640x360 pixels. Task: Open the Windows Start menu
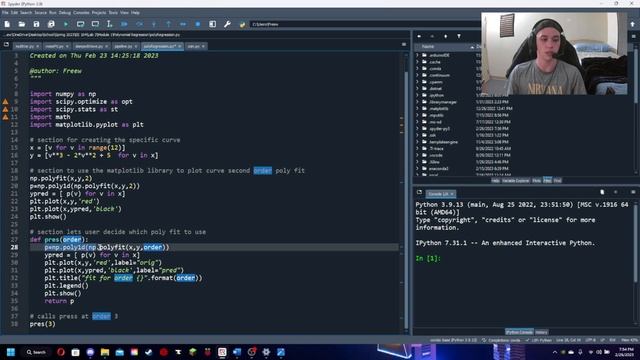[11, 352]
